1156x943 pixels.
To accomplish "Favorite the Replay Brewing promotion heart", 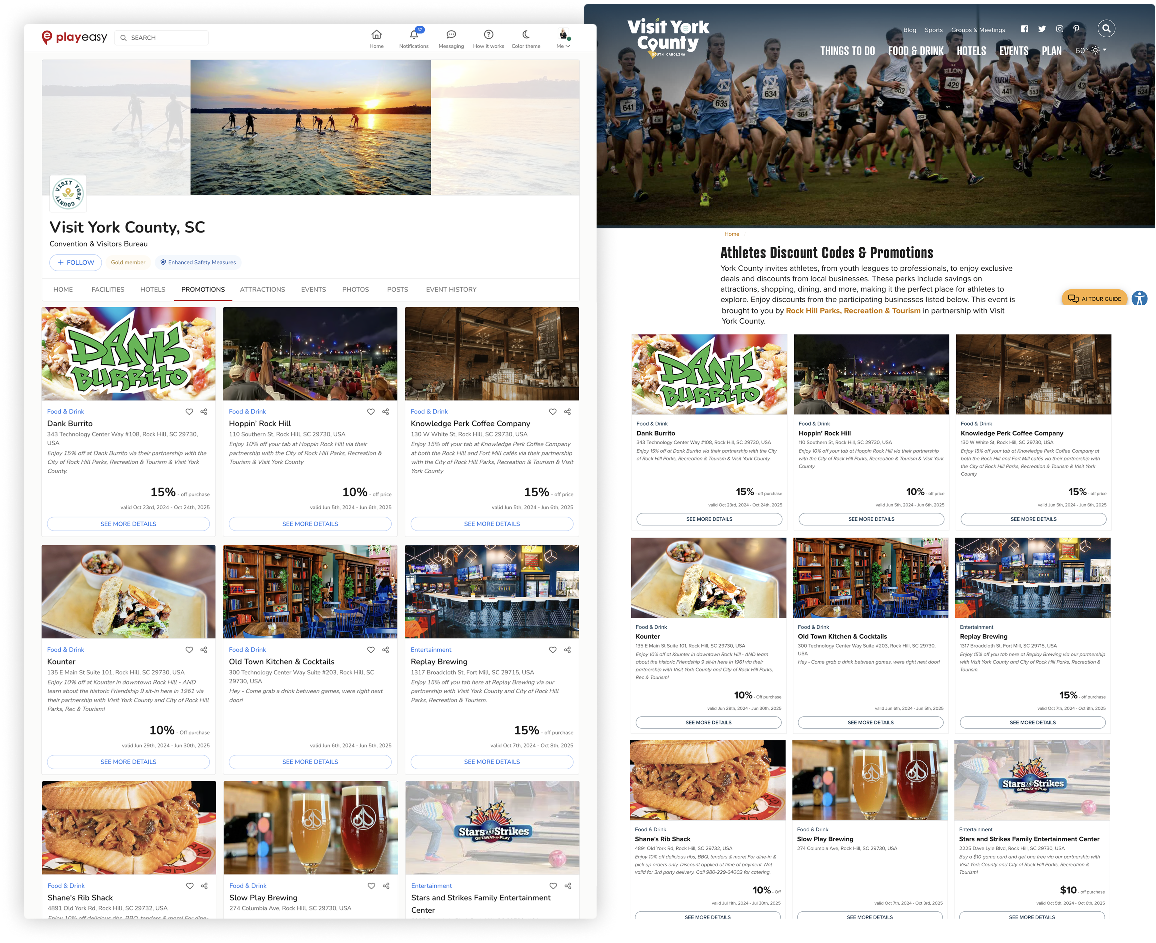I will [552, 649].
